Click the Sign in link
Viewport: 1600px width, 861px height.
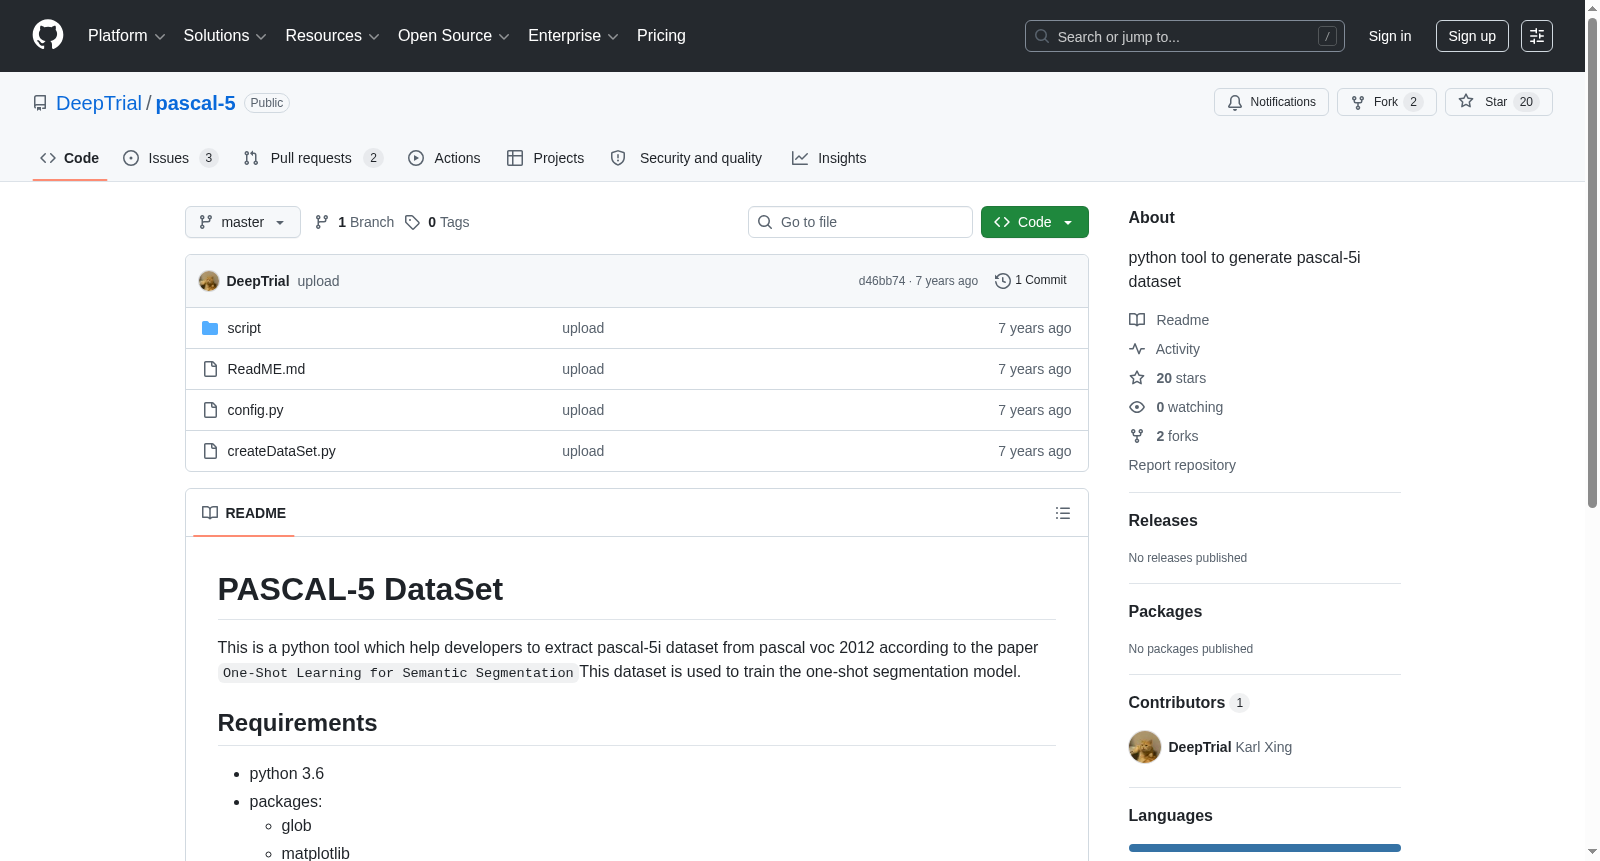[1390, 36]
